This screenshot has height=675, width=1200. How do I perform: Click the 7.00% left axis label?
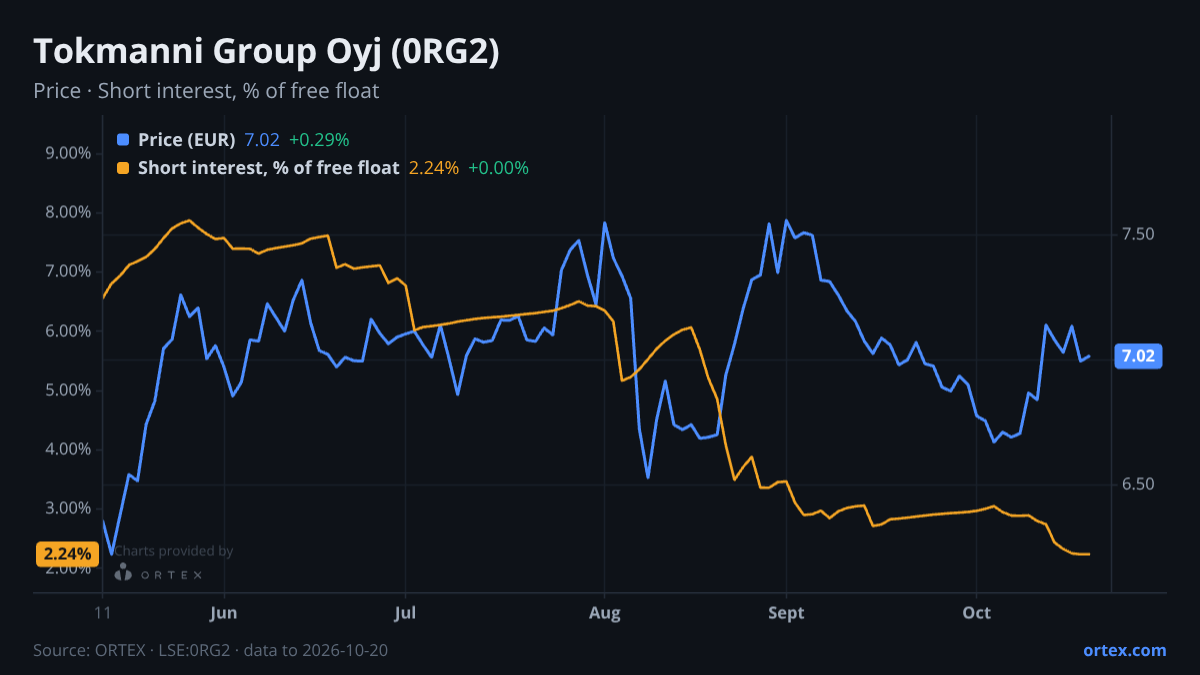69,271
